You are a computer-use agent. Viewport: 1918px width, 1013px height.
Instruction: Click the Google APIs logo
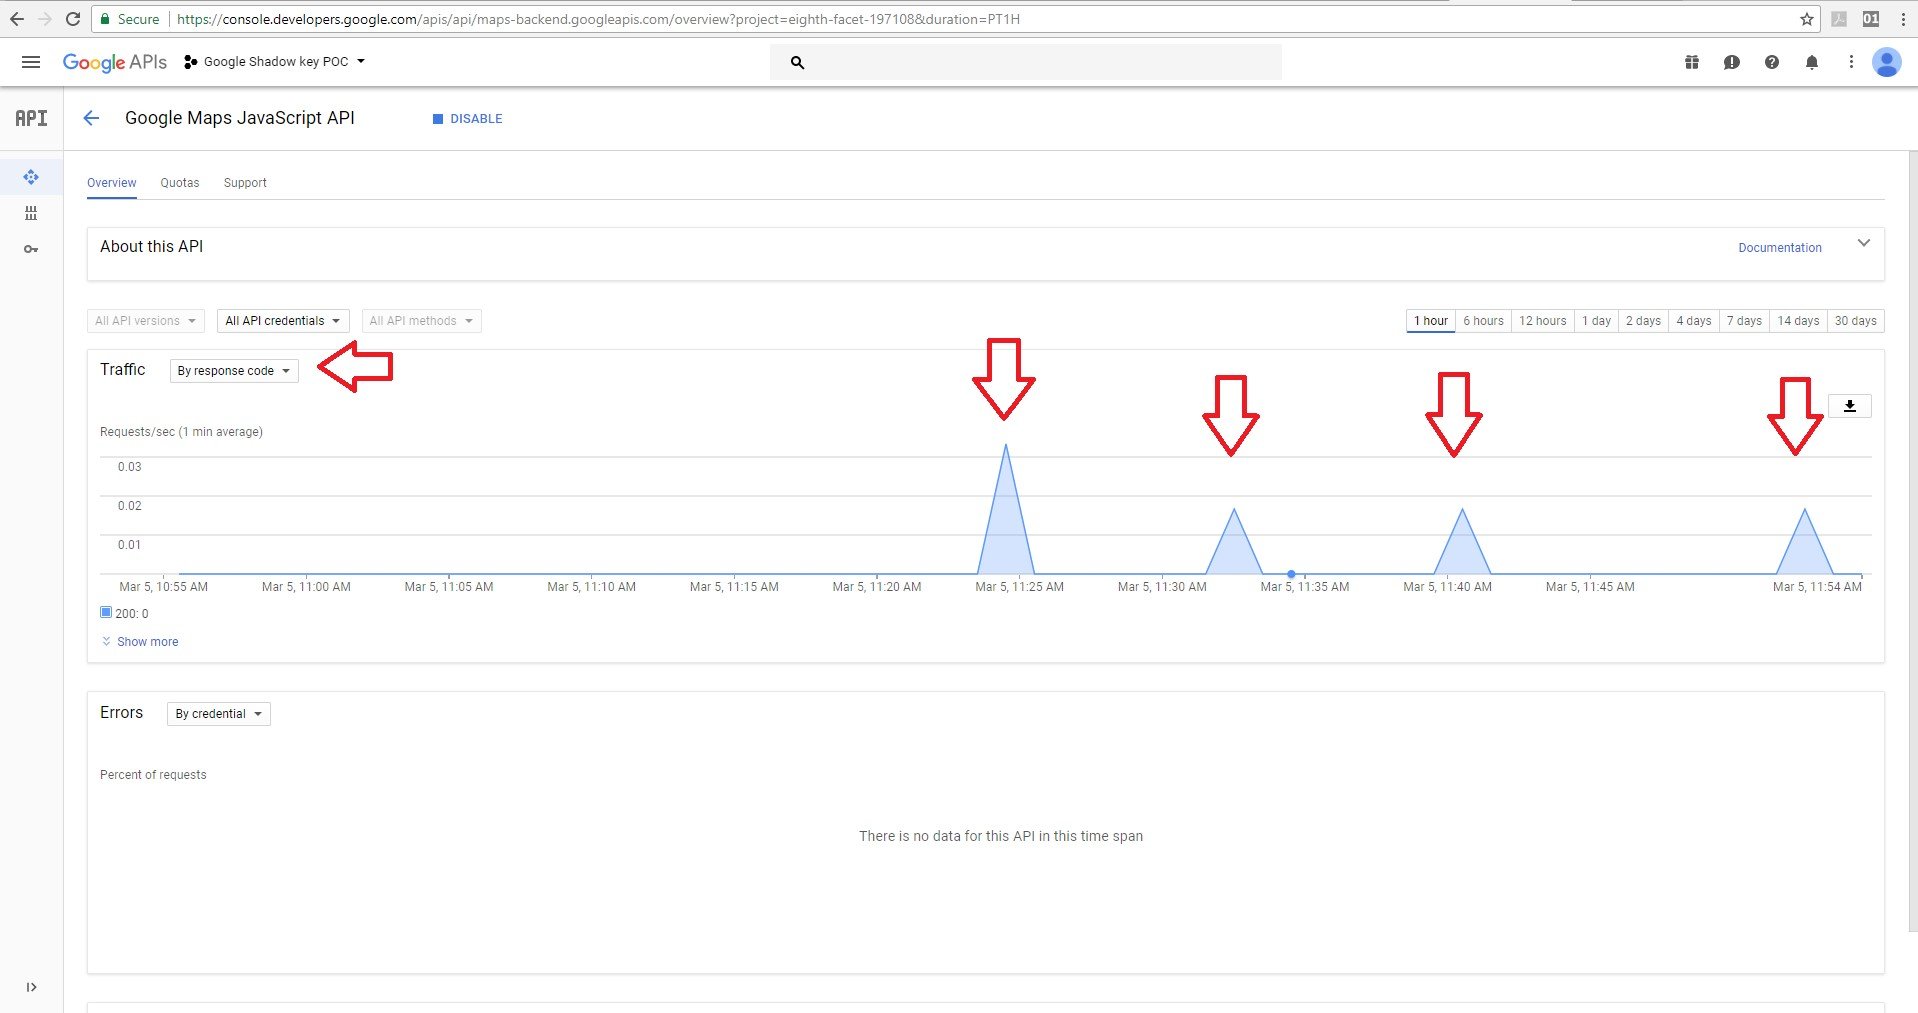click(x=114, y=62)
